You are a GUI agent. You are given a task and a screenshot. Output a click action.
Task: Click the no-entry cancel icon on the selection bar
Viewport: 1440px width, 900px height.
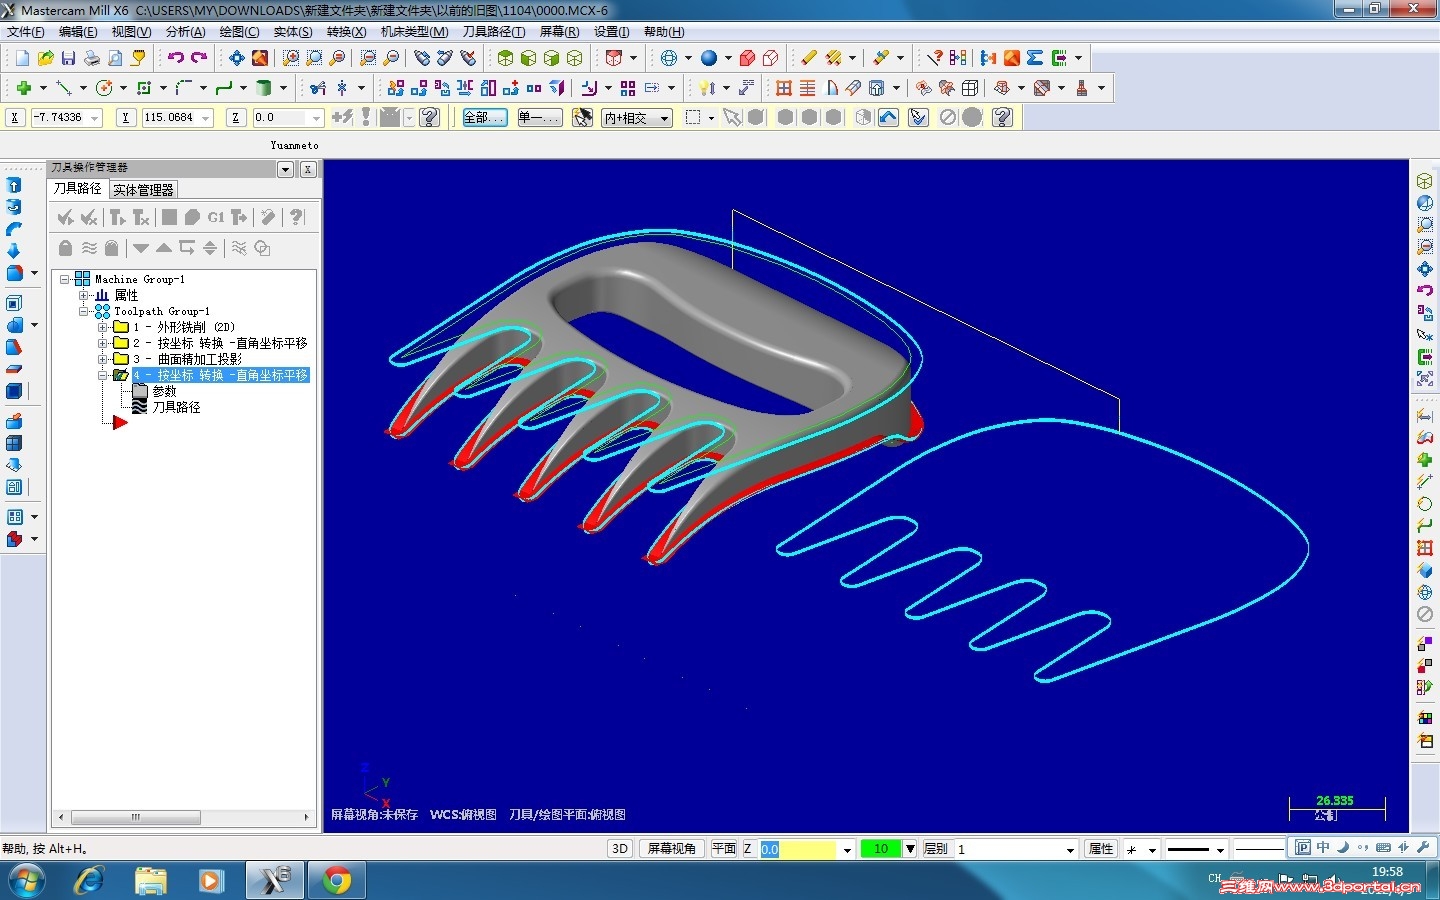pos(949,118)
